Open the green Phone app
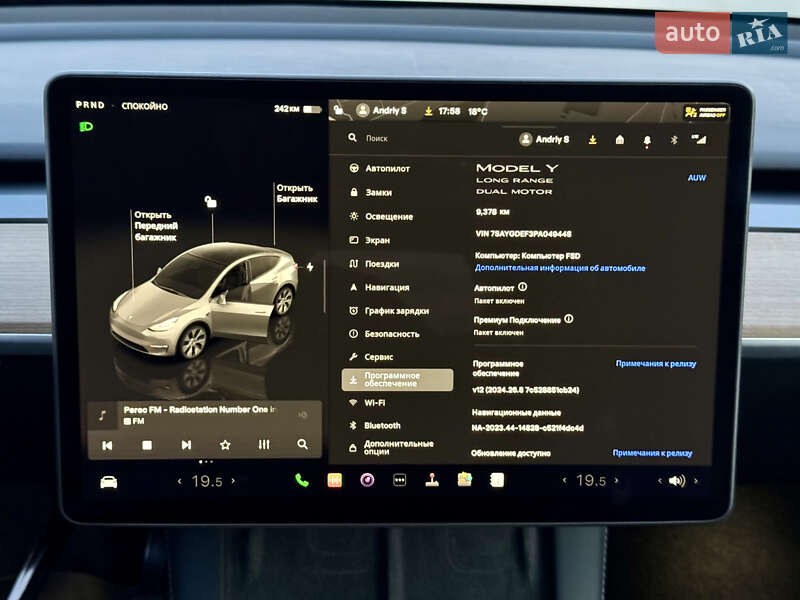Screen dimensions: 800x600 click(x=302, y=480)
